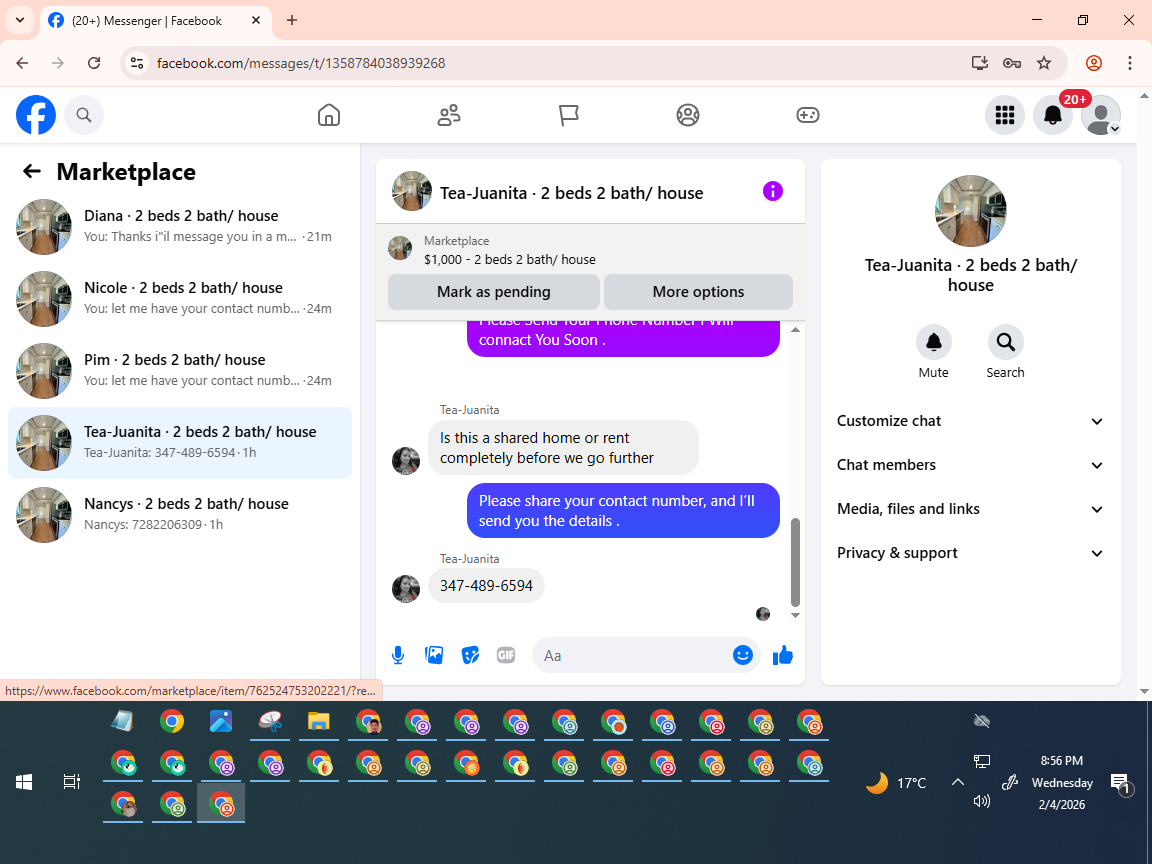The width and height of the screenshot is (1152, 864).
Task: Open Pim's 2 beds 2 bath conversation
Action: (180, 370)
